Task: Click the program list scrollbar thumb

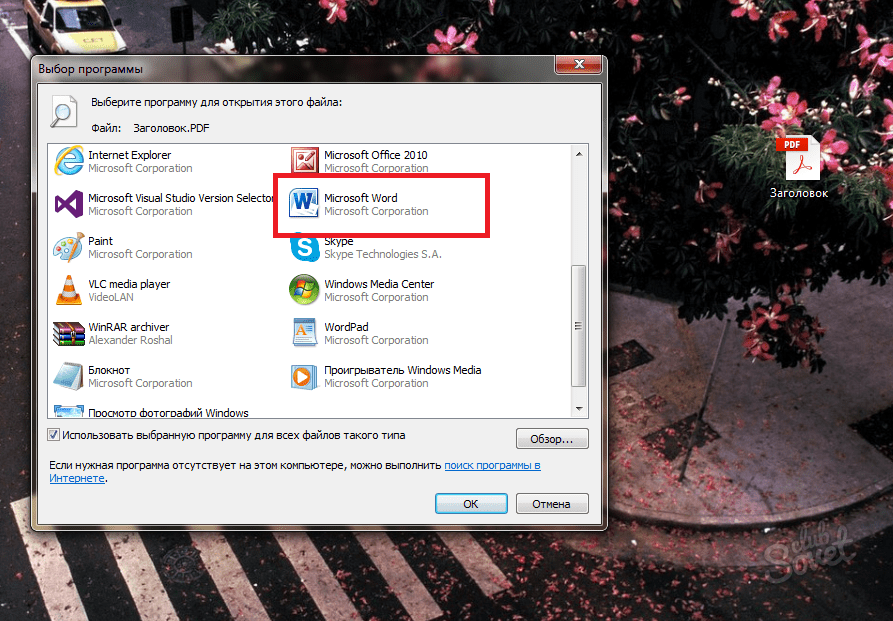Action: (579, 326)
